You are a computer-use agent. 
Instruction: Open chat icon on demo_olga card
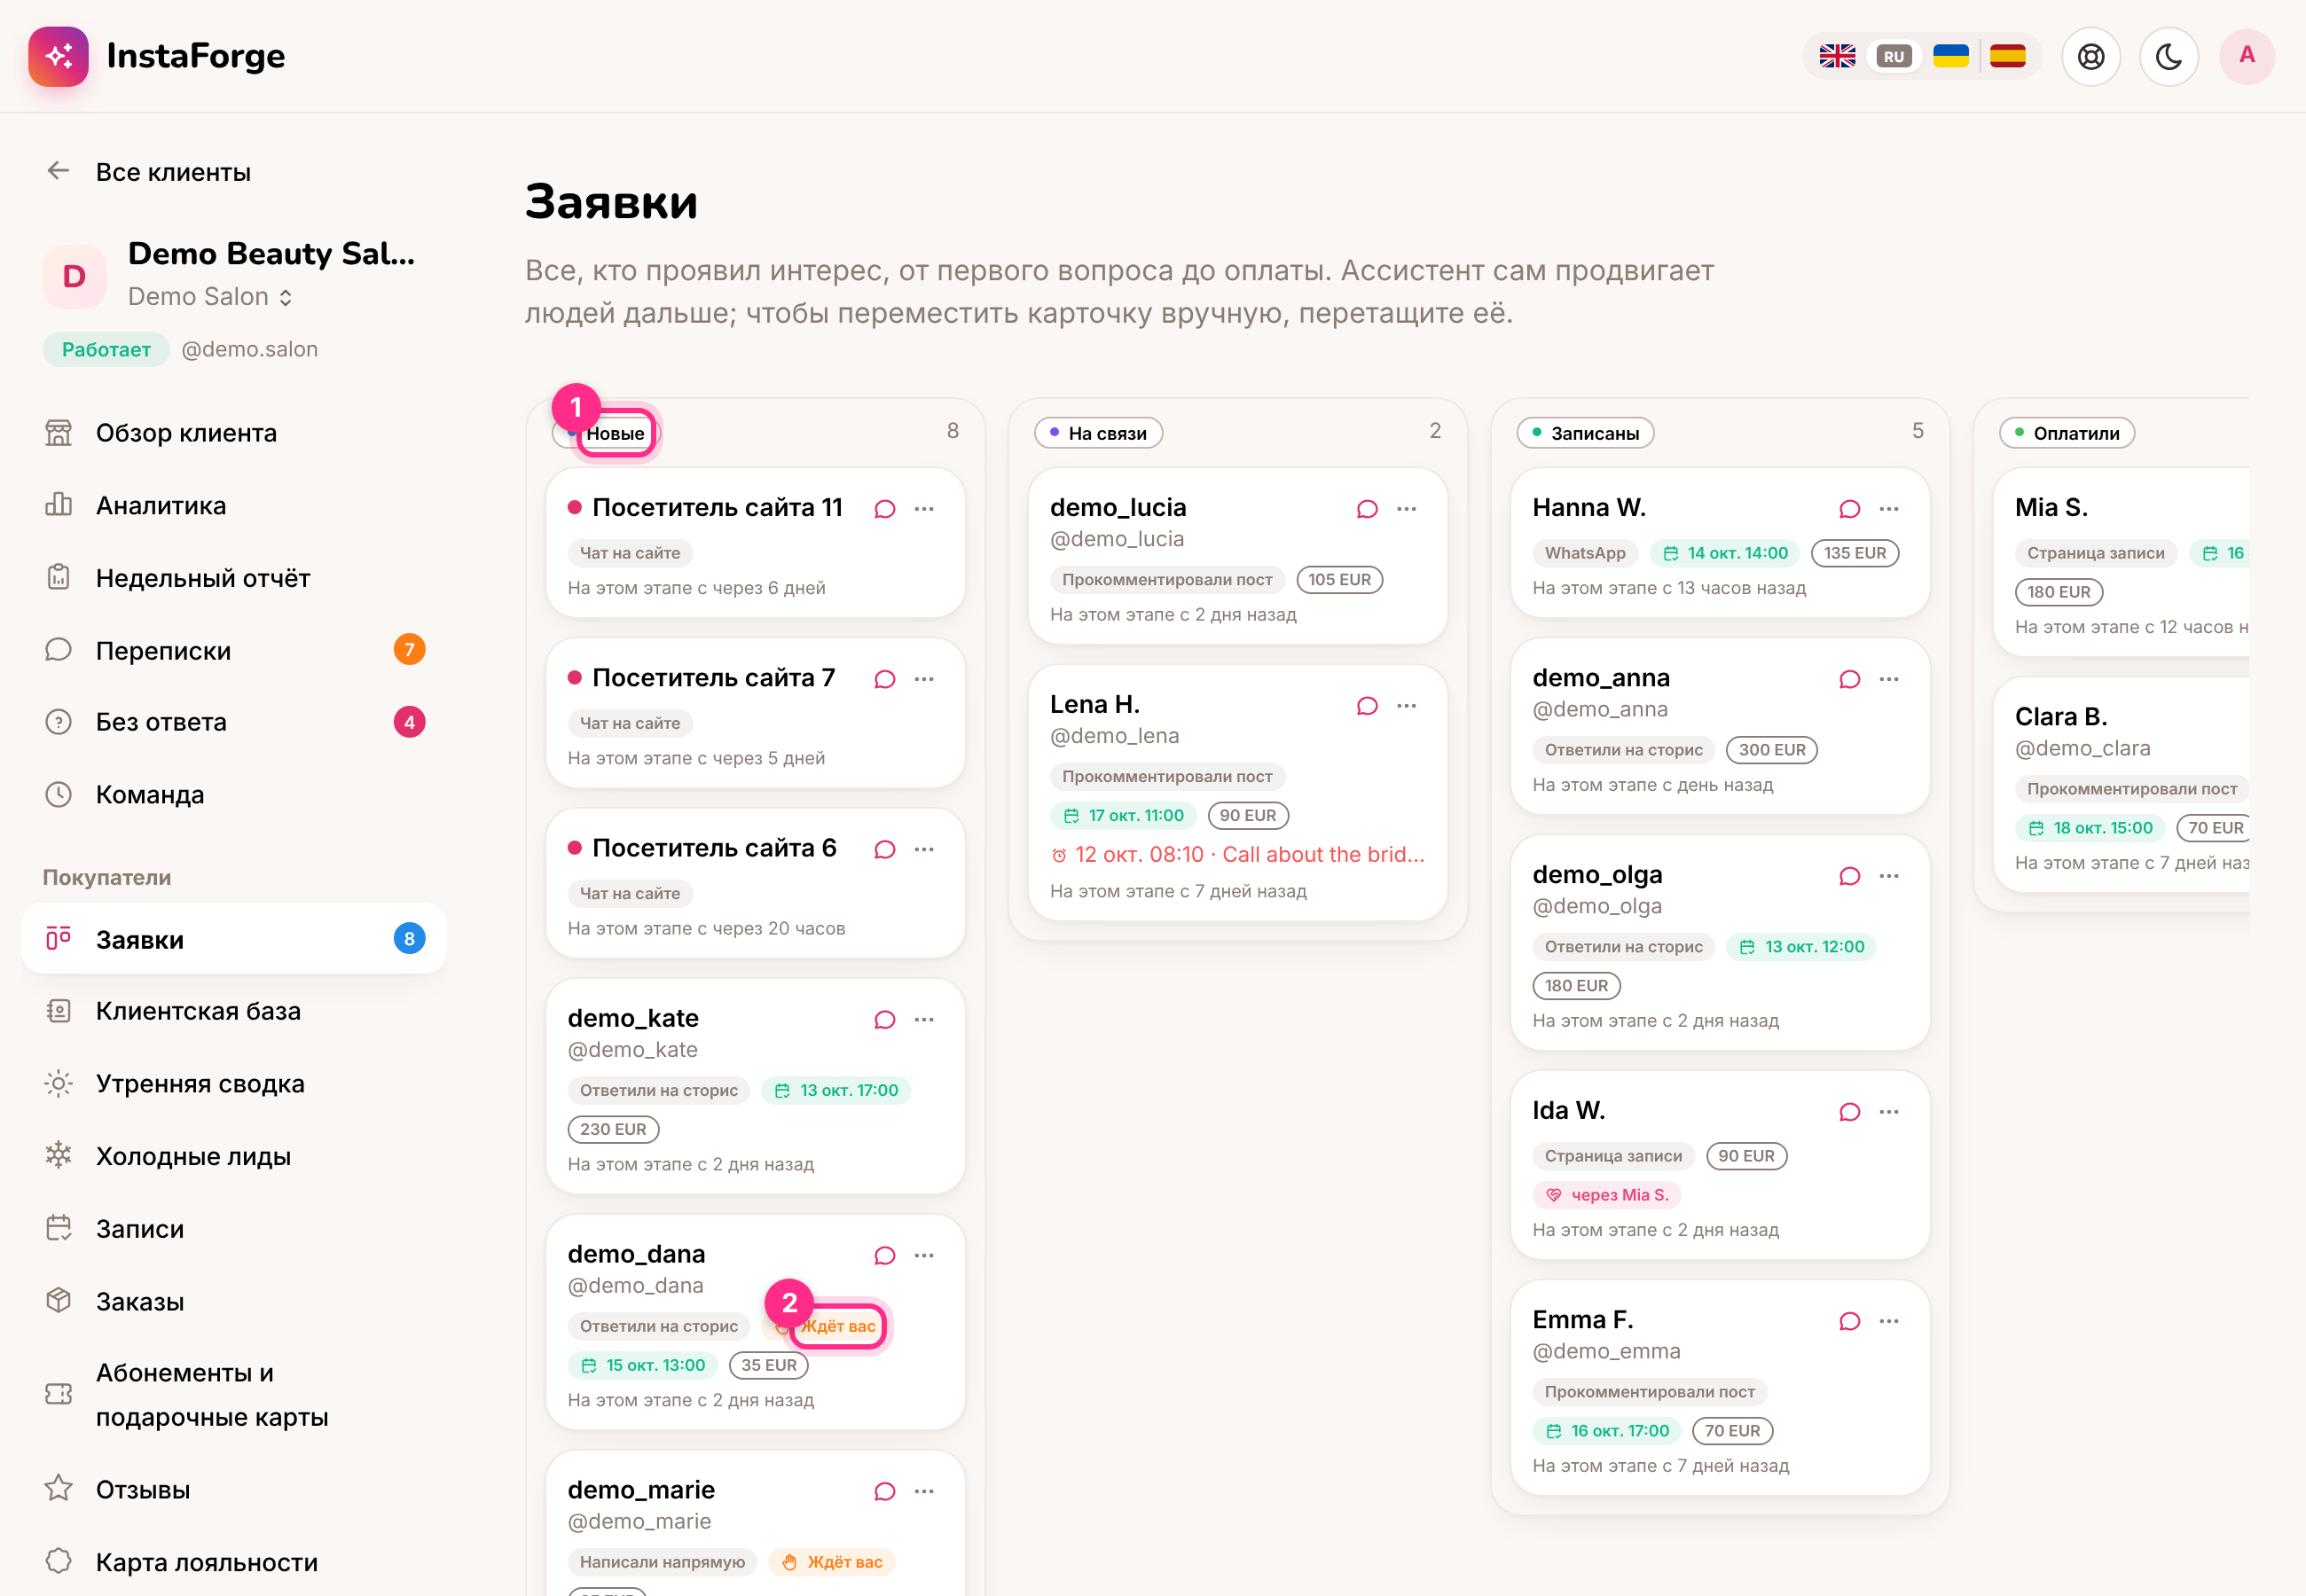(1849, 876)
